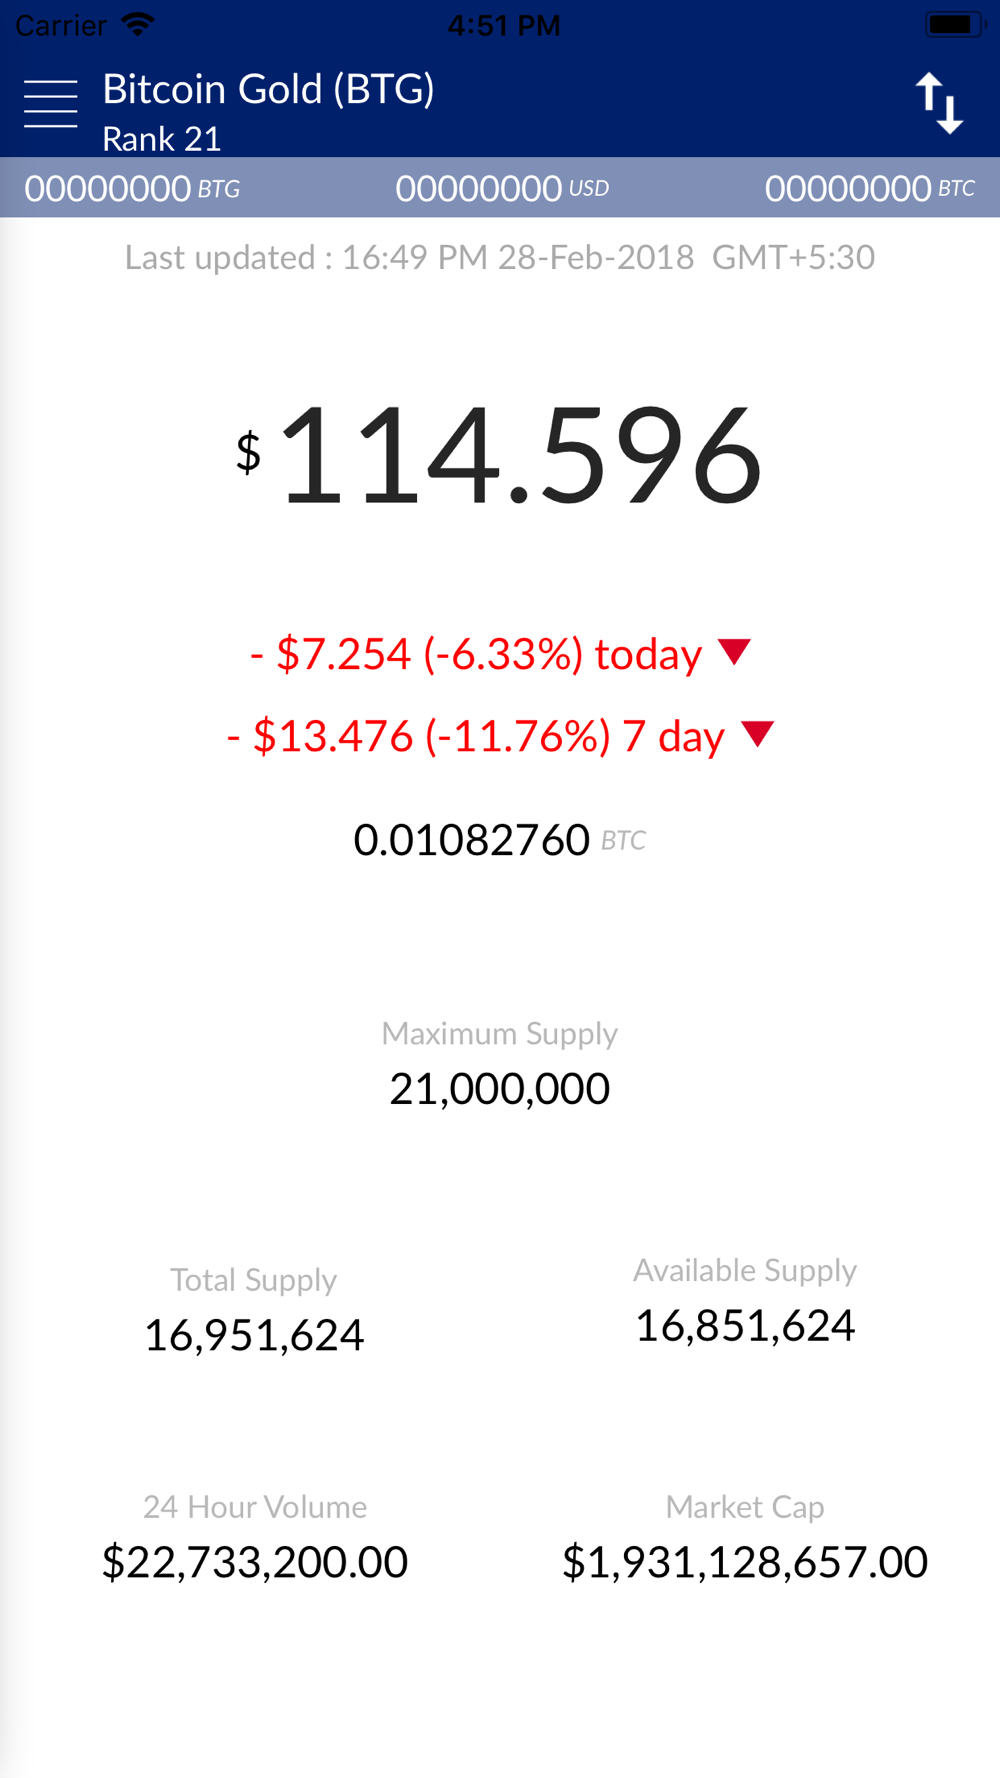The height and width of the screenshot is (1778, 1000).
Task: Tap the Bitcoin Gold (BTG) title
Action: (x=268, y=90)
